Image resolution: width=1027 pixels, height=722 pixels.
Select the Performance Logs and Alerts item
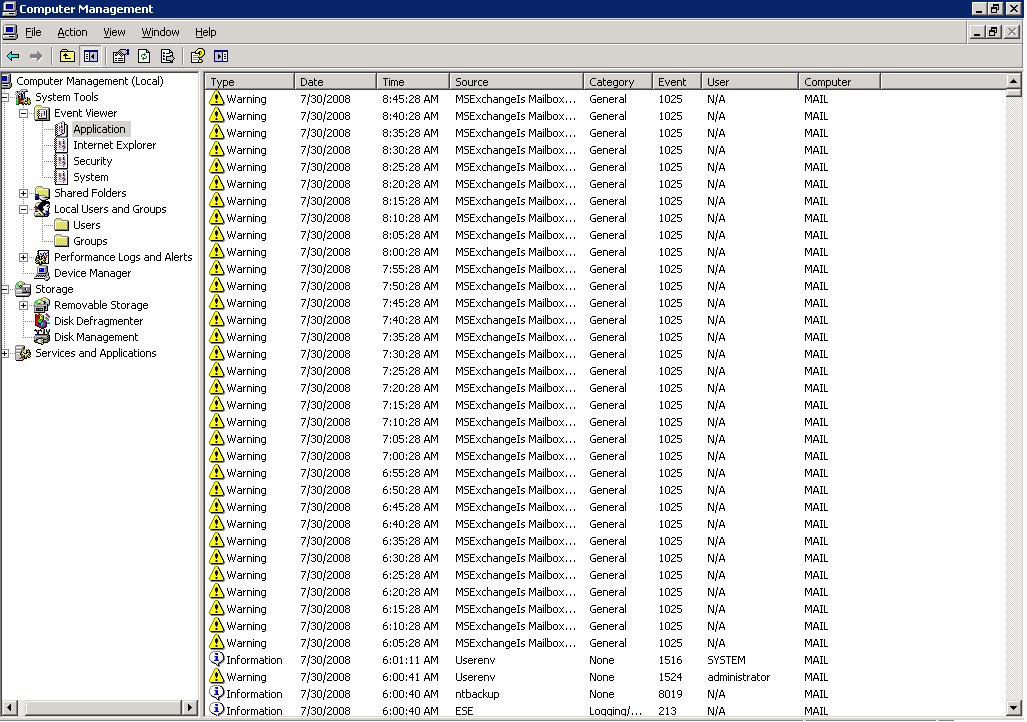(x=123, y=257)
